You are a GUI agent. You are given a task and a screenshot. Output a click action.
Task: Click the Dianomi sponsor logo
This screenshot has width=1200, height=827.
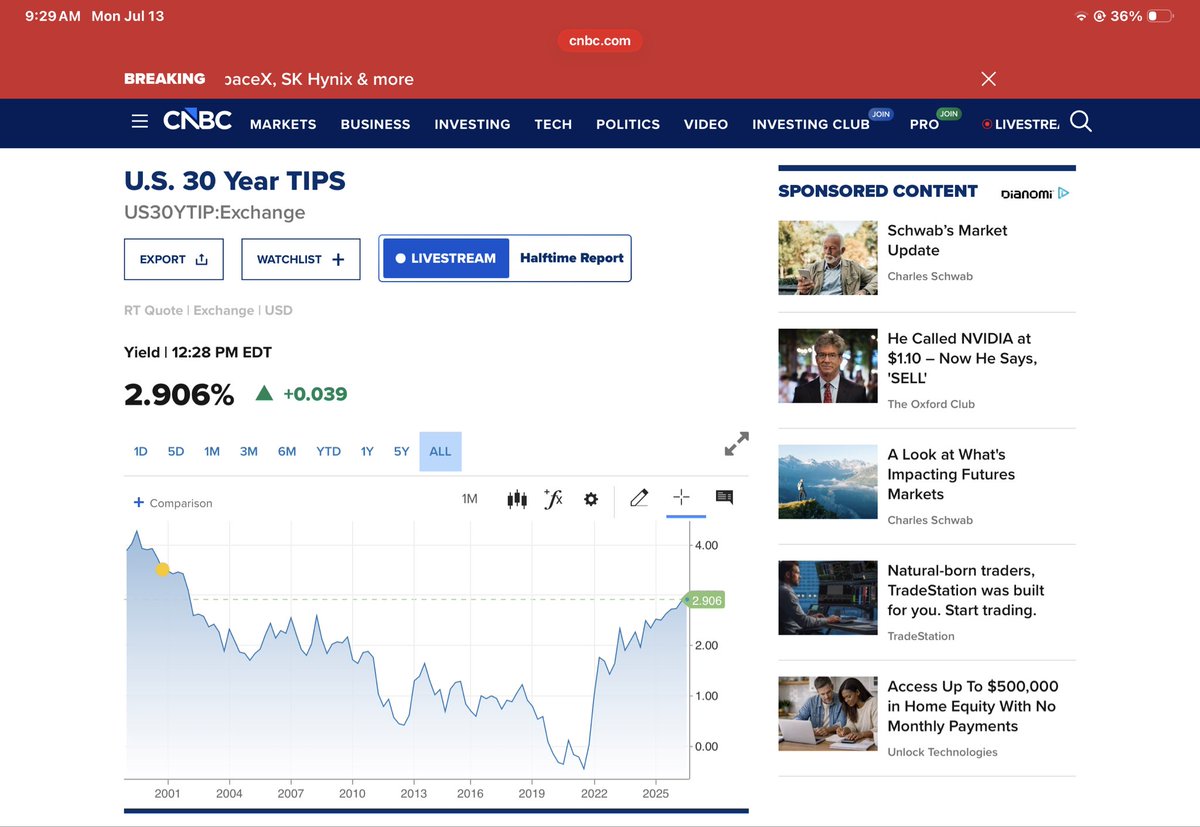pyautogui.click(x=1035, y=193)
